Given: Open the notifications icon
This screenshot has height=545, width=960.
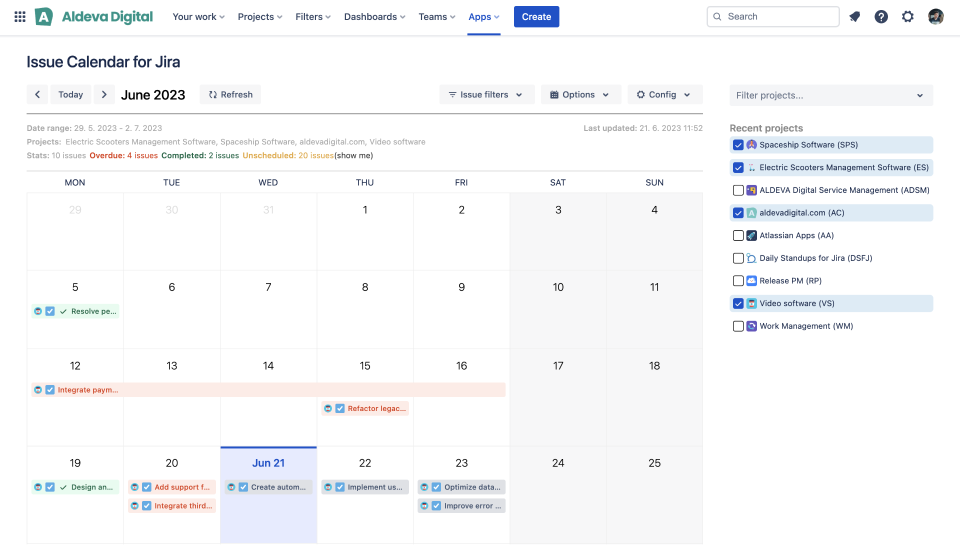Looking at the screenshot, I should click(855, 17).
